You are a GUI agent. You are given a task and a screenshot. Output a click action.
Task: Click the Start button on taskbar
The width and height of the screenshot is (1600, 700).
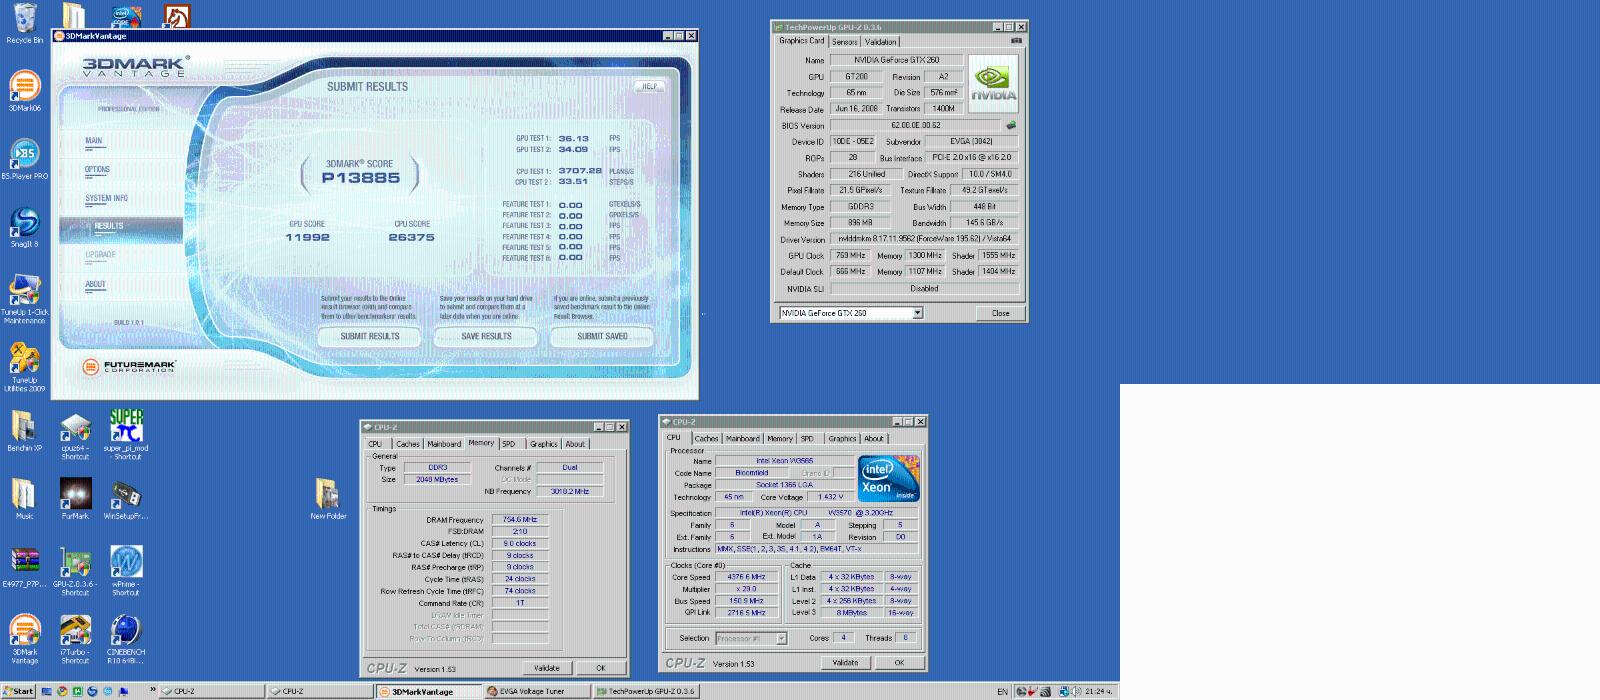18,691
